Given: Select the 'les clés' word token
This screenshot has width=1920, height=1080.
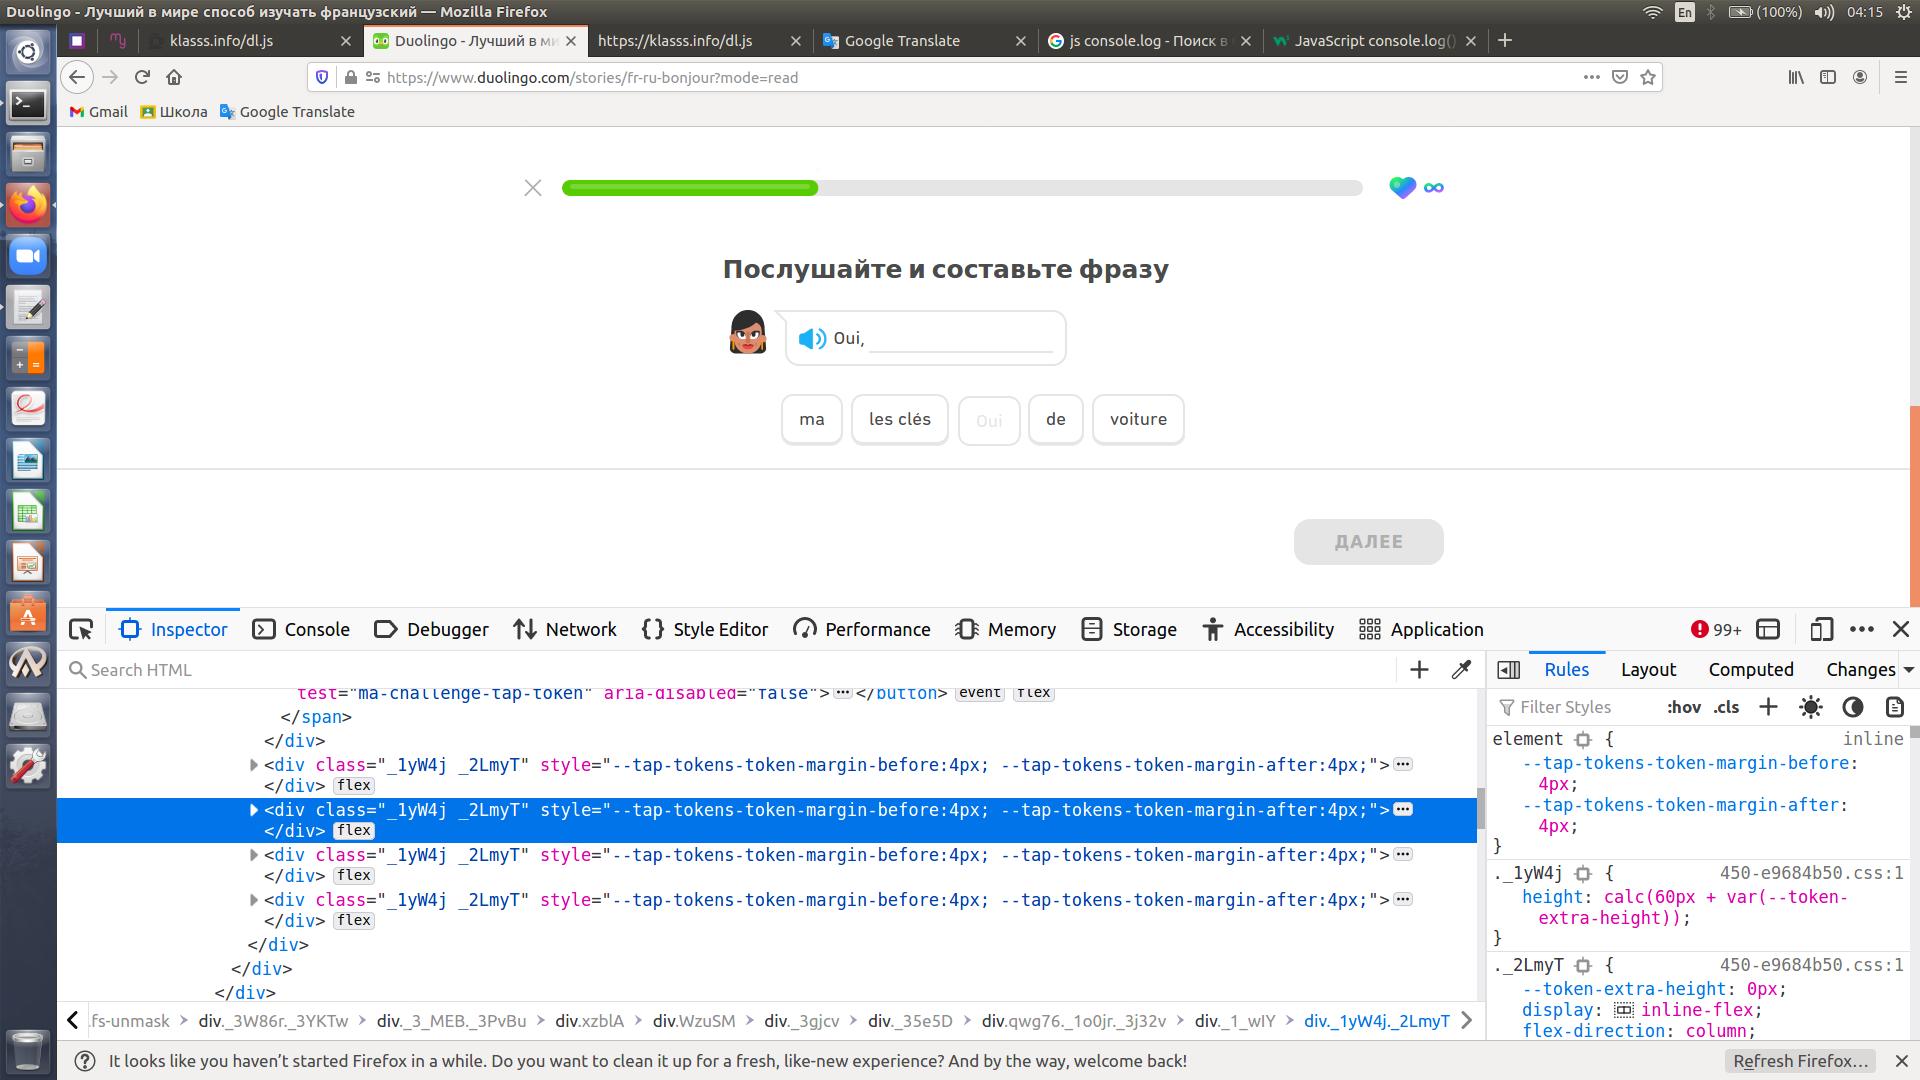Looking at the screenshot, I should pyautogui.click(x=899, y=419).
